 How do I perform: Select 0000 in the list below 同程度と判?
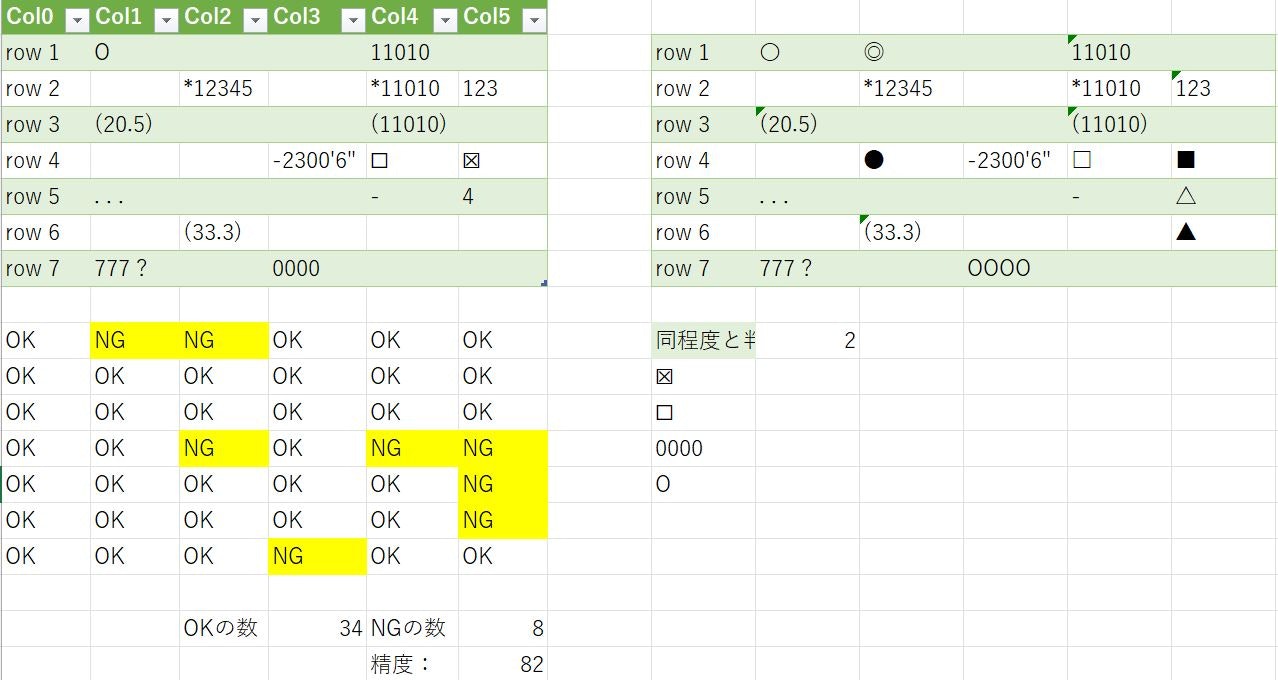pos(703,448)
